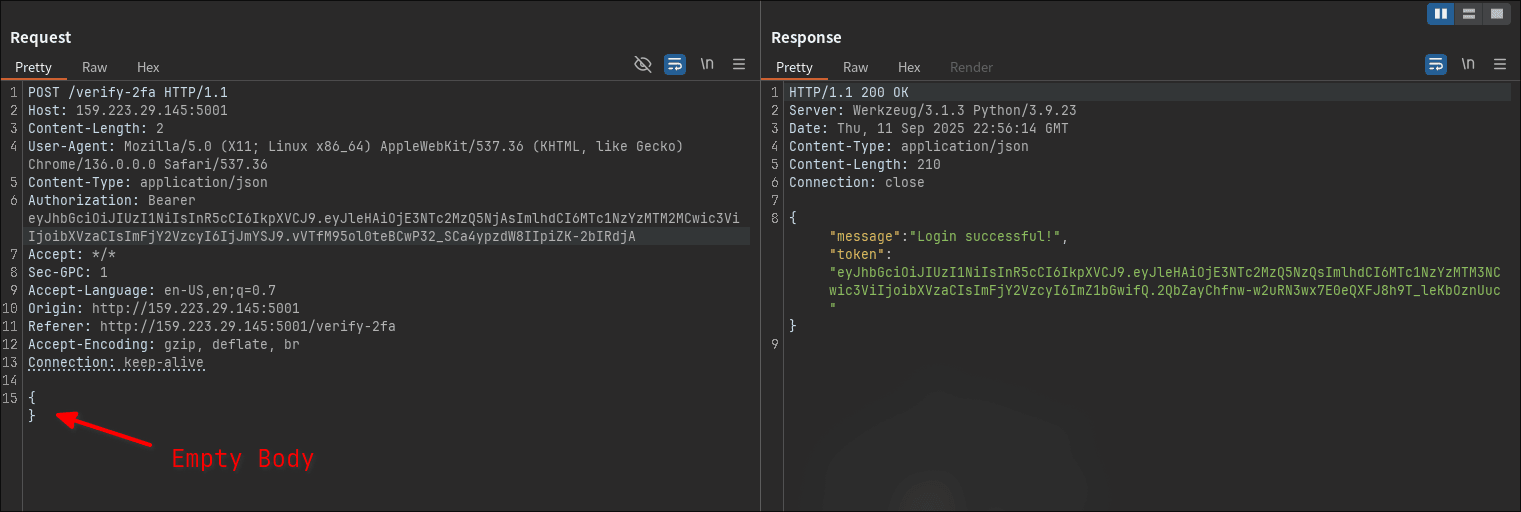Show non-printable \n characters in Request panel

(707, 64)
